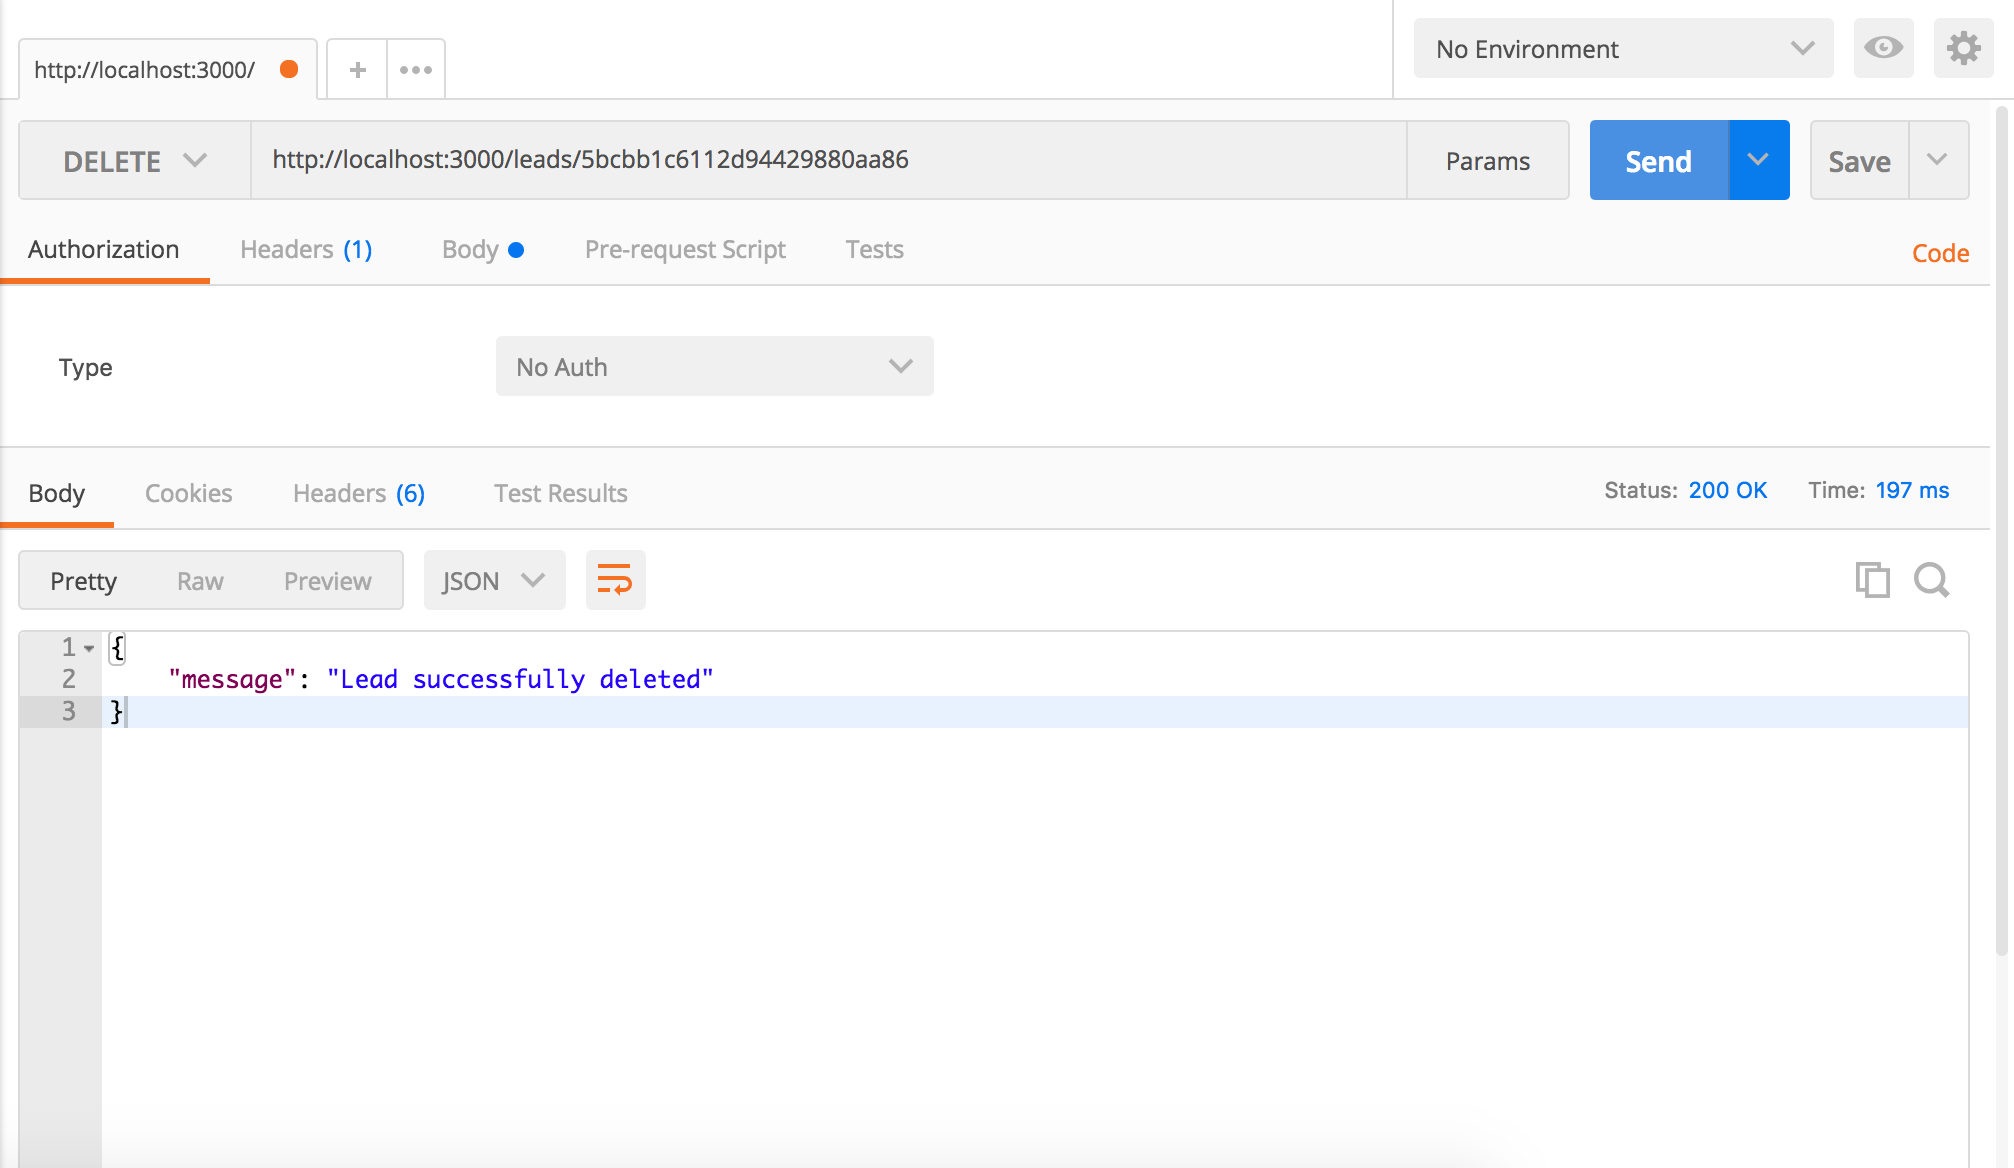2014x1168 pixels.
Task: Search the response with magnifier icon
Action: (x=1931, y=580)
